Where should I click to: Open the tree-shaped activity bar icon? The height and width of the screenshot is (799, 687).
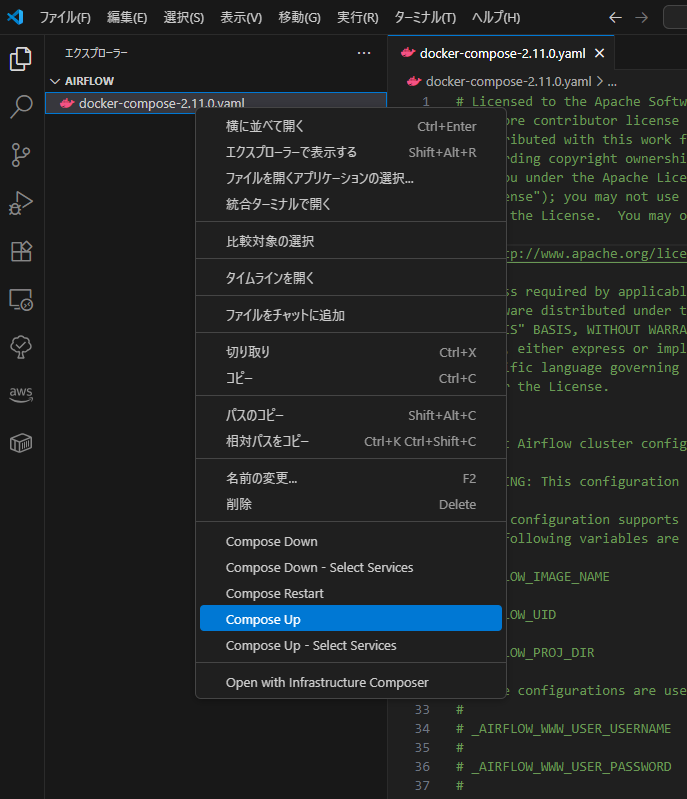(21, 347)
